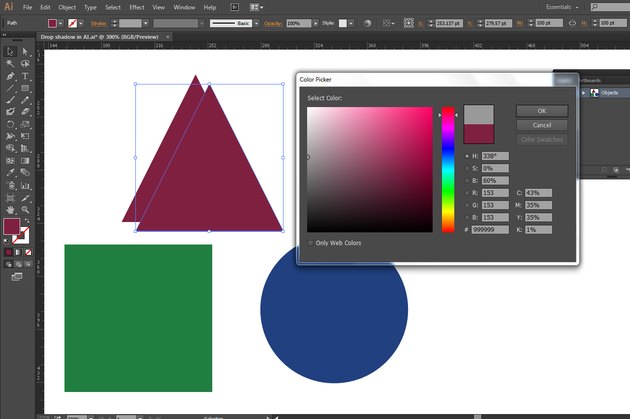Select the Artboard tool
Viewport: 630px width, 419px height.
(x=10, y=198)
